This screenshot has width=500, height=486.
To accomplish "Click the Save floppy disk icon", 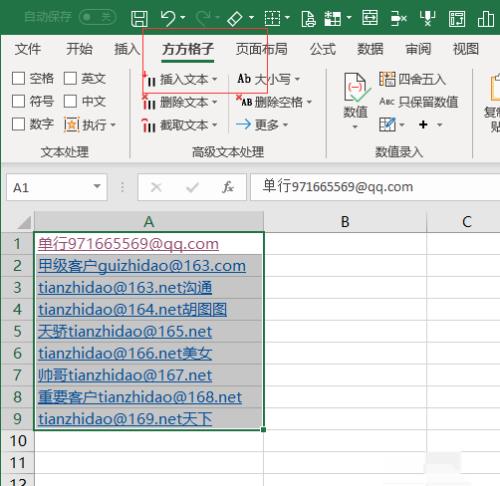I will pos(139,18).
